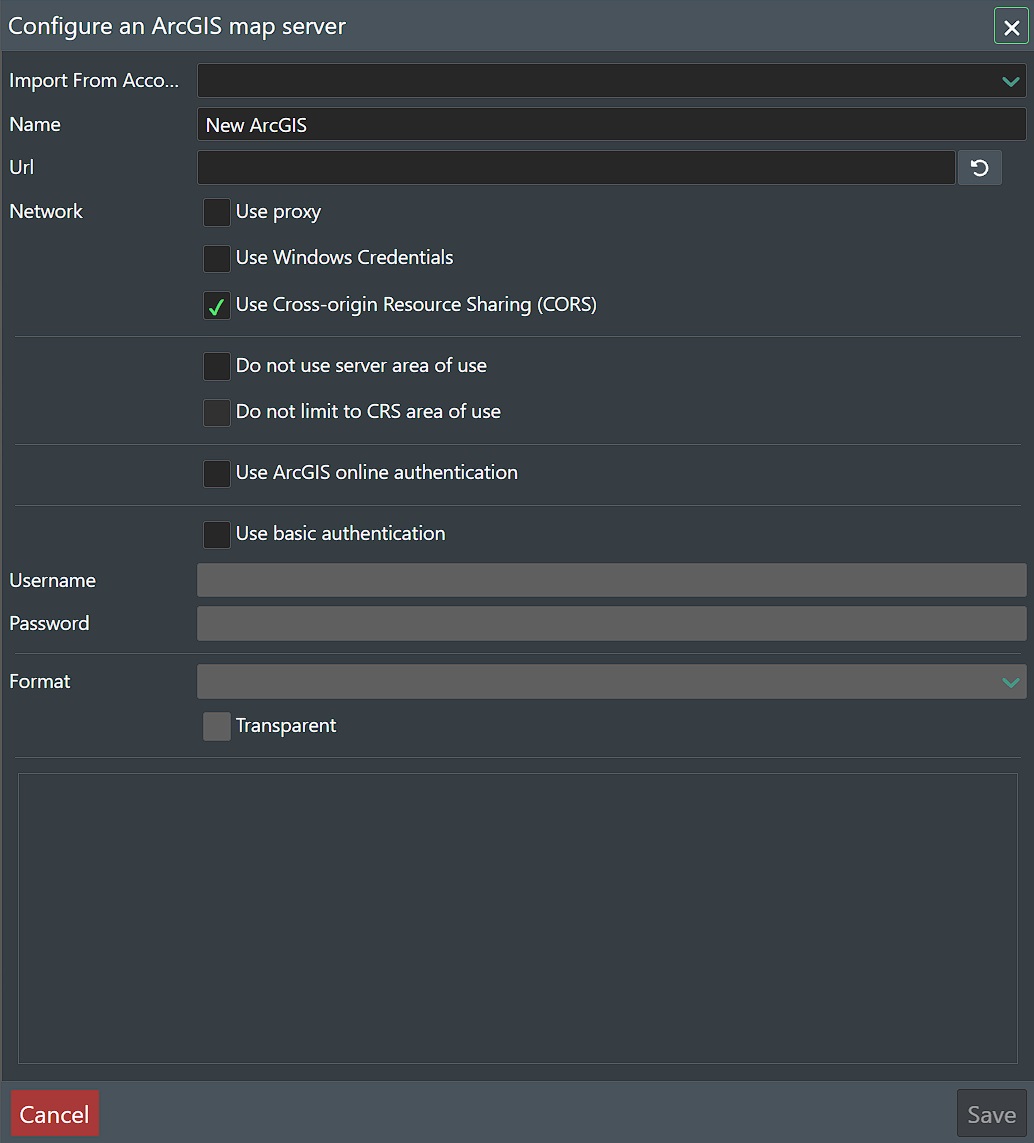Click the dialog title 'Configure an ArcGIS map server'

(177, 26)
